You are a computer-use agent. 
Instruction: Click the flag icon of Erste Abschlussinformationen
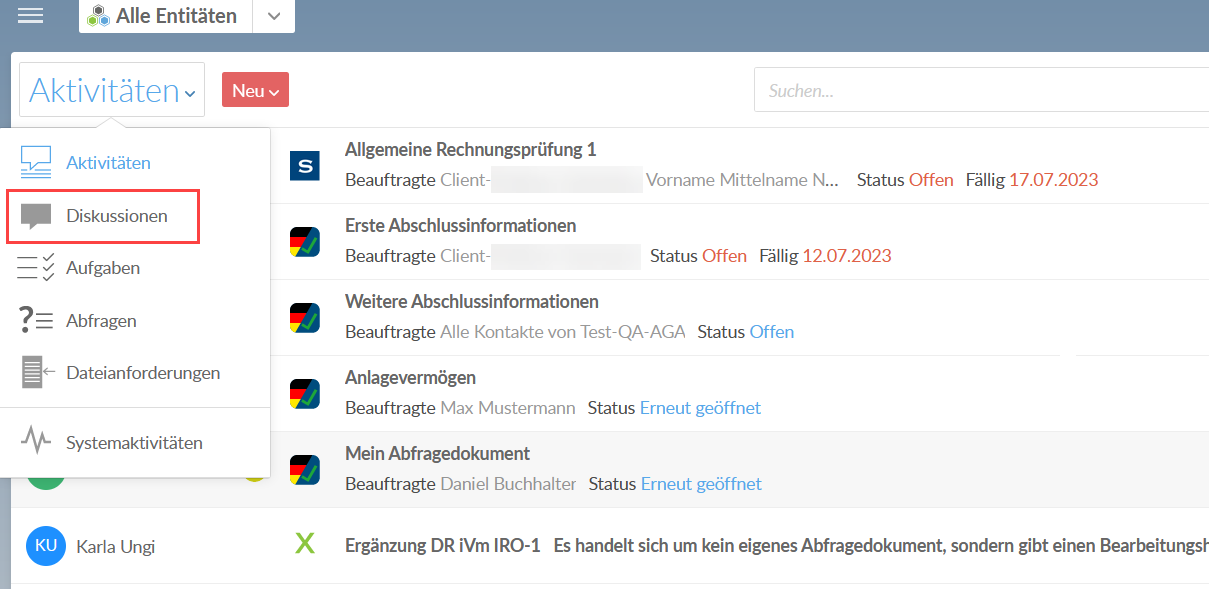(x=304, y=242)
